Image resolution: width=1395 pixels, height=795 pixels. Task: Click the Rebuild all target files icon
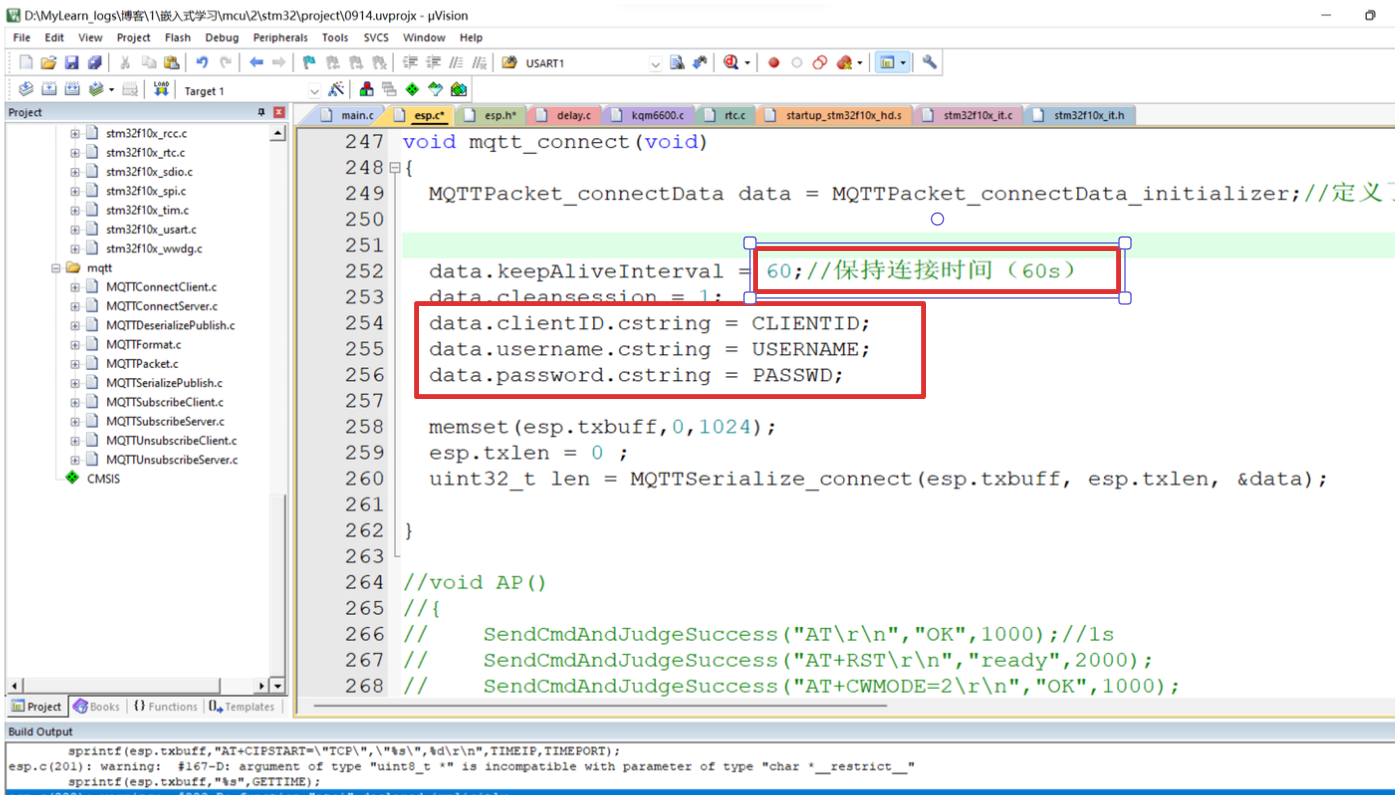(72, 90)
